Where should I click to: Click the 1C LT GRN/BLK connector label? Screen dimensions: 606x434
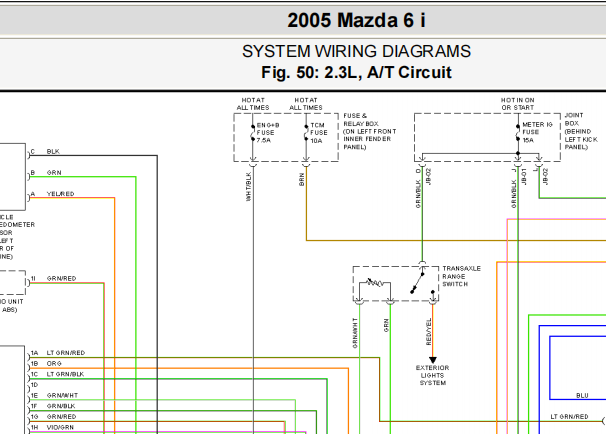(x=57, y=374)
